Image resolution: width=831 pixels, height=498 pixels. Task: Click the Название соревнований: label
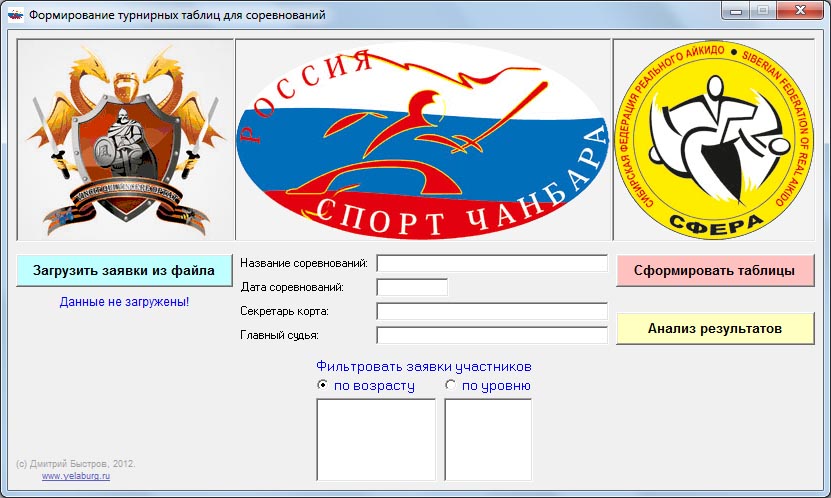[304, 263]
